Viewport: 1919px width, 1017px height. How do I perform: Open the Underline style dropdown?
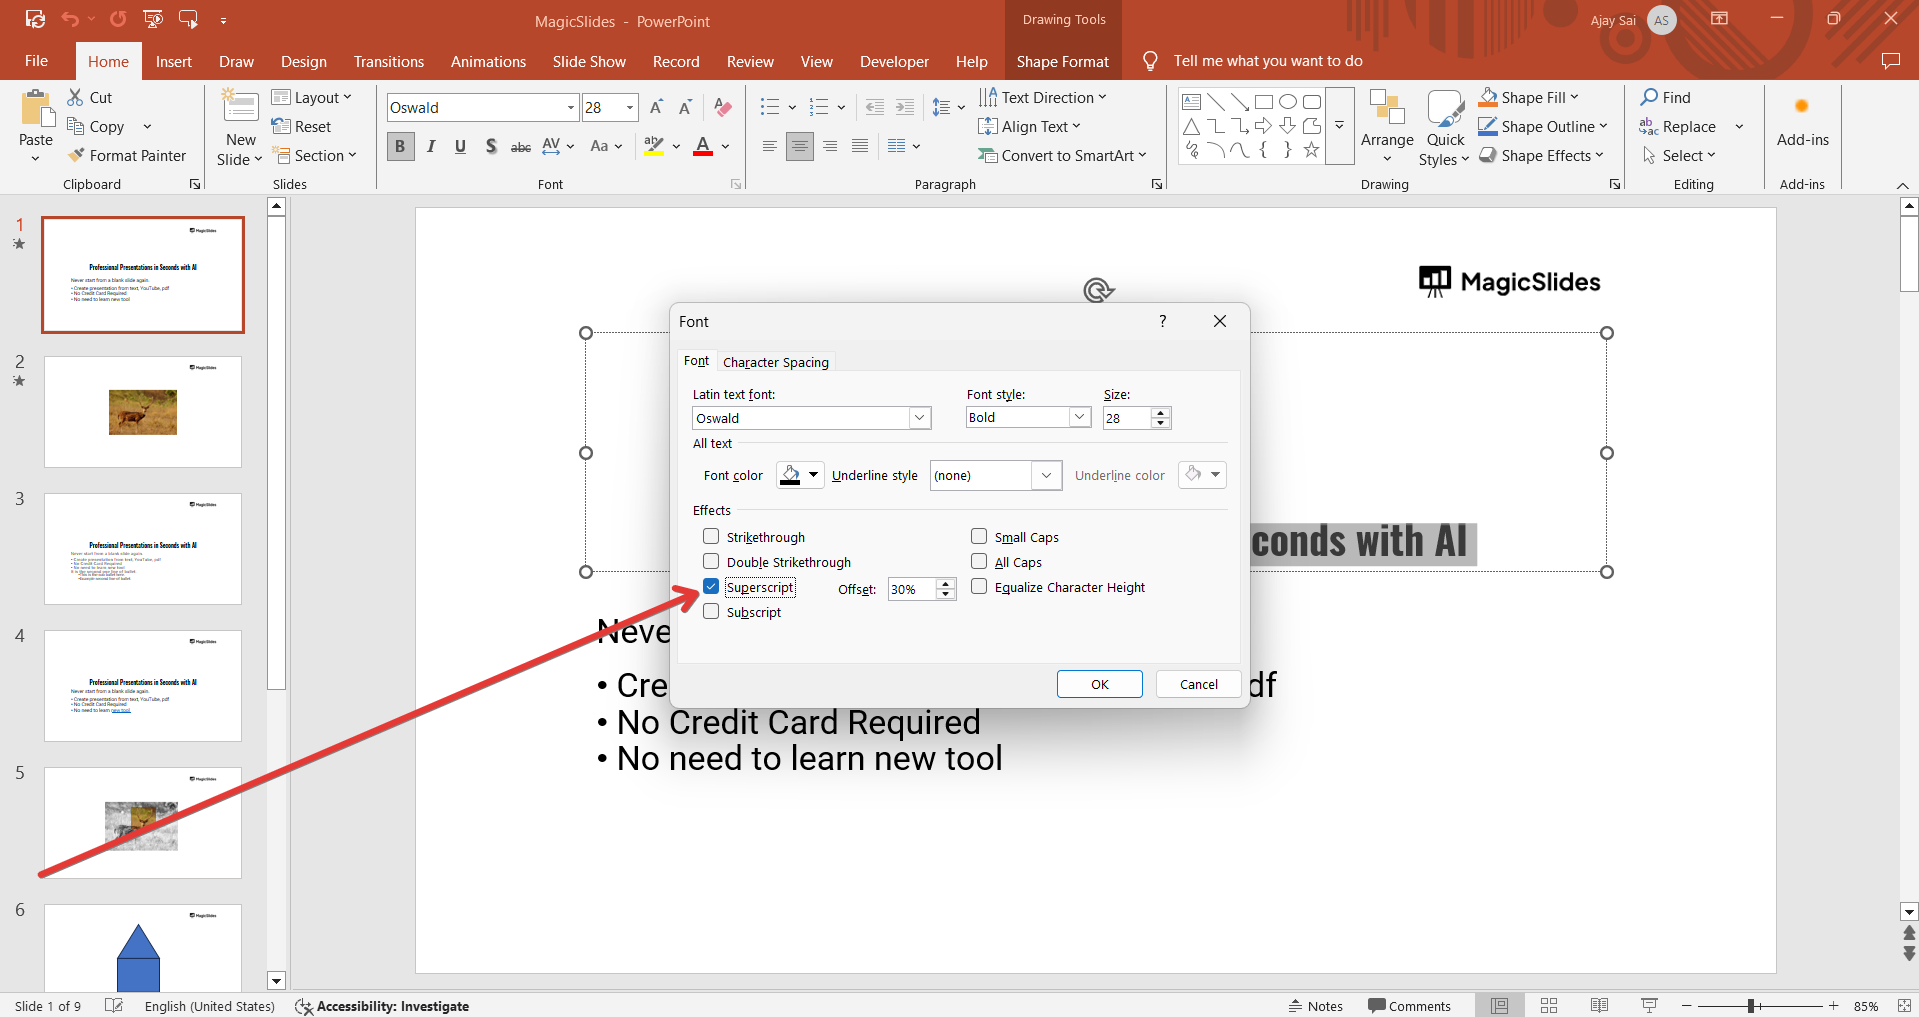(1046, 476)
